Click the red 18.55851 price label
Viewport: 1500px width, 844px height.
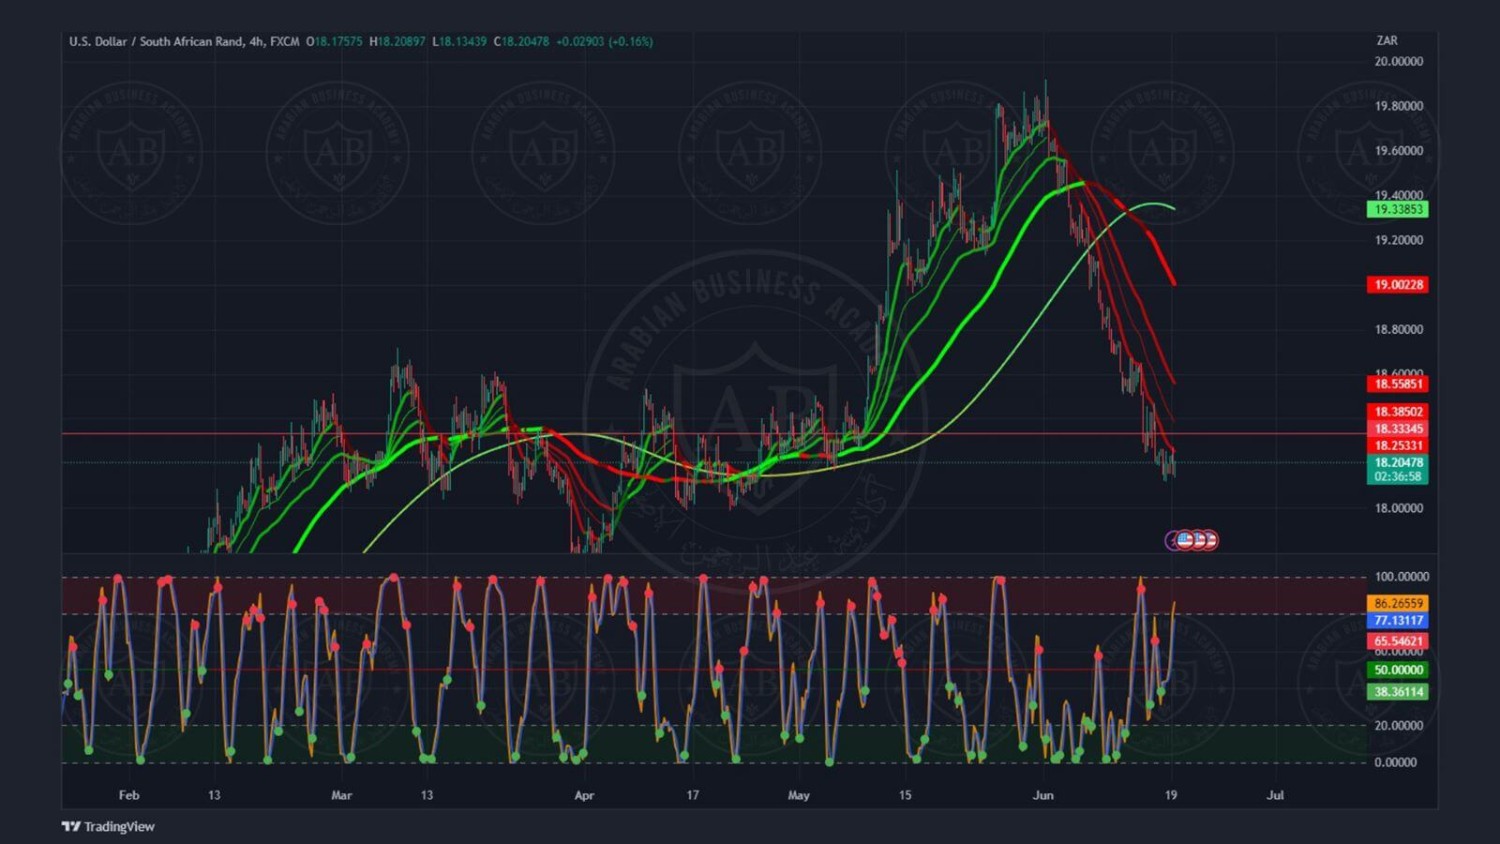[1397, 384]
